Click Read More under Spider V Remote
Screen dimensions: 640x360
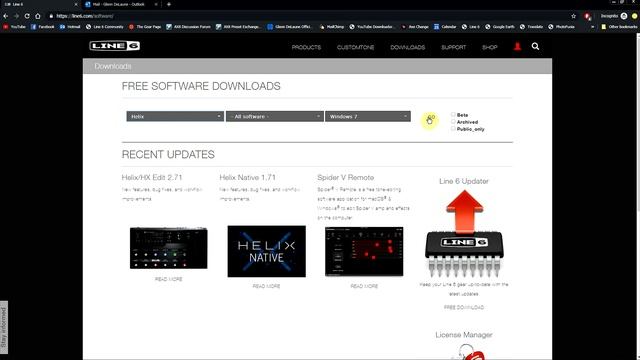(x=364, y=286)
